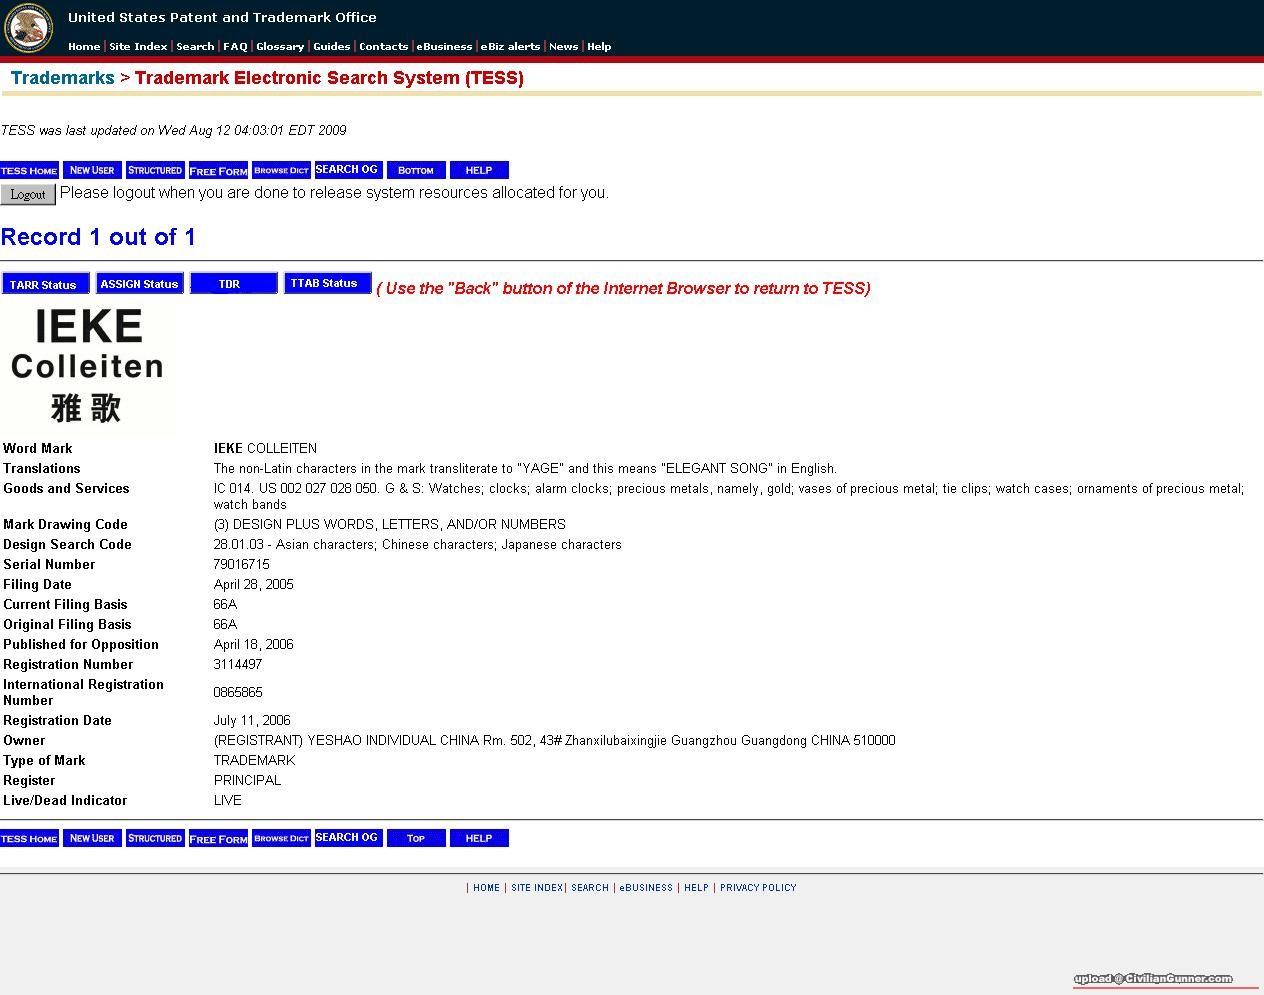This screenshot has height=995, width=1264.
Task: Select Free Form search in top toolbar
Action: click(x=218, y=170)
